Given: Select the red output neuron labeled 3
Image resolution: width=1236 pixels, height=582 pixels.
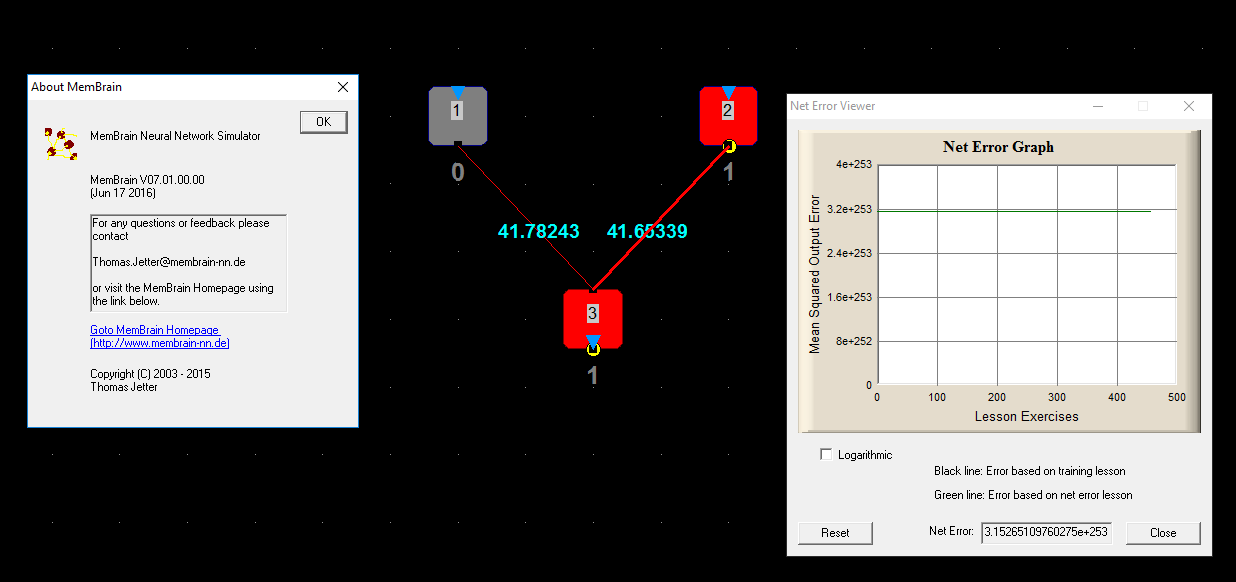Looking at the screenshot, I should 592,316.
